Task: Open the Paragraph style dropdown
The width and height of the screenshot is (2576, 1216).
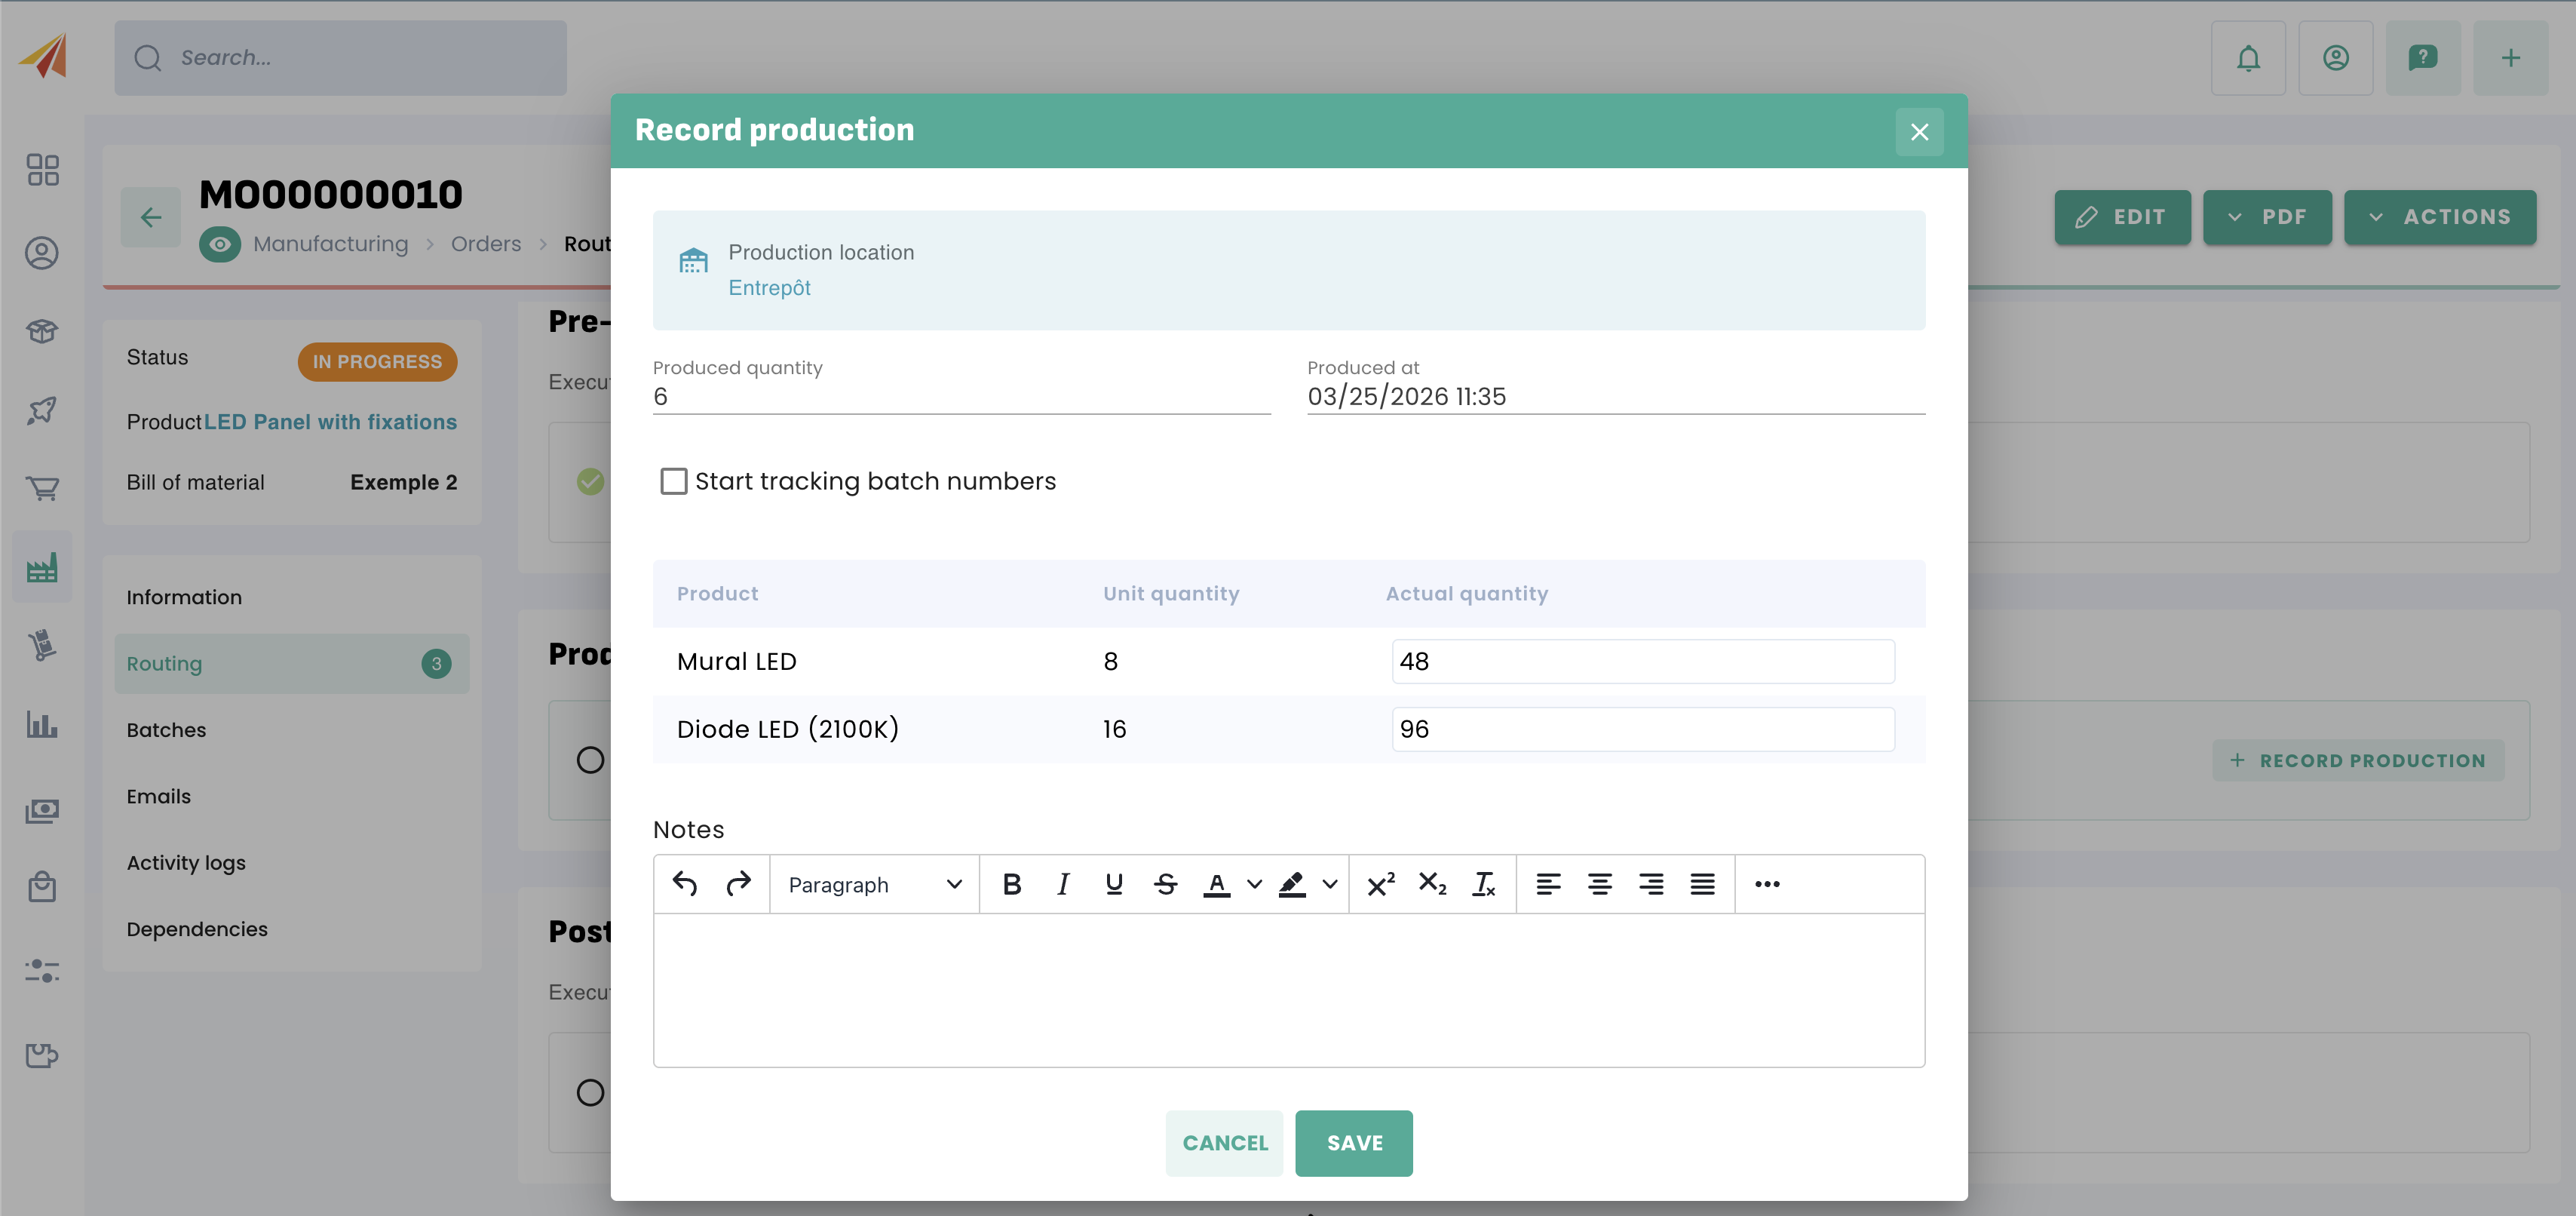Action: tap(874, 884)
